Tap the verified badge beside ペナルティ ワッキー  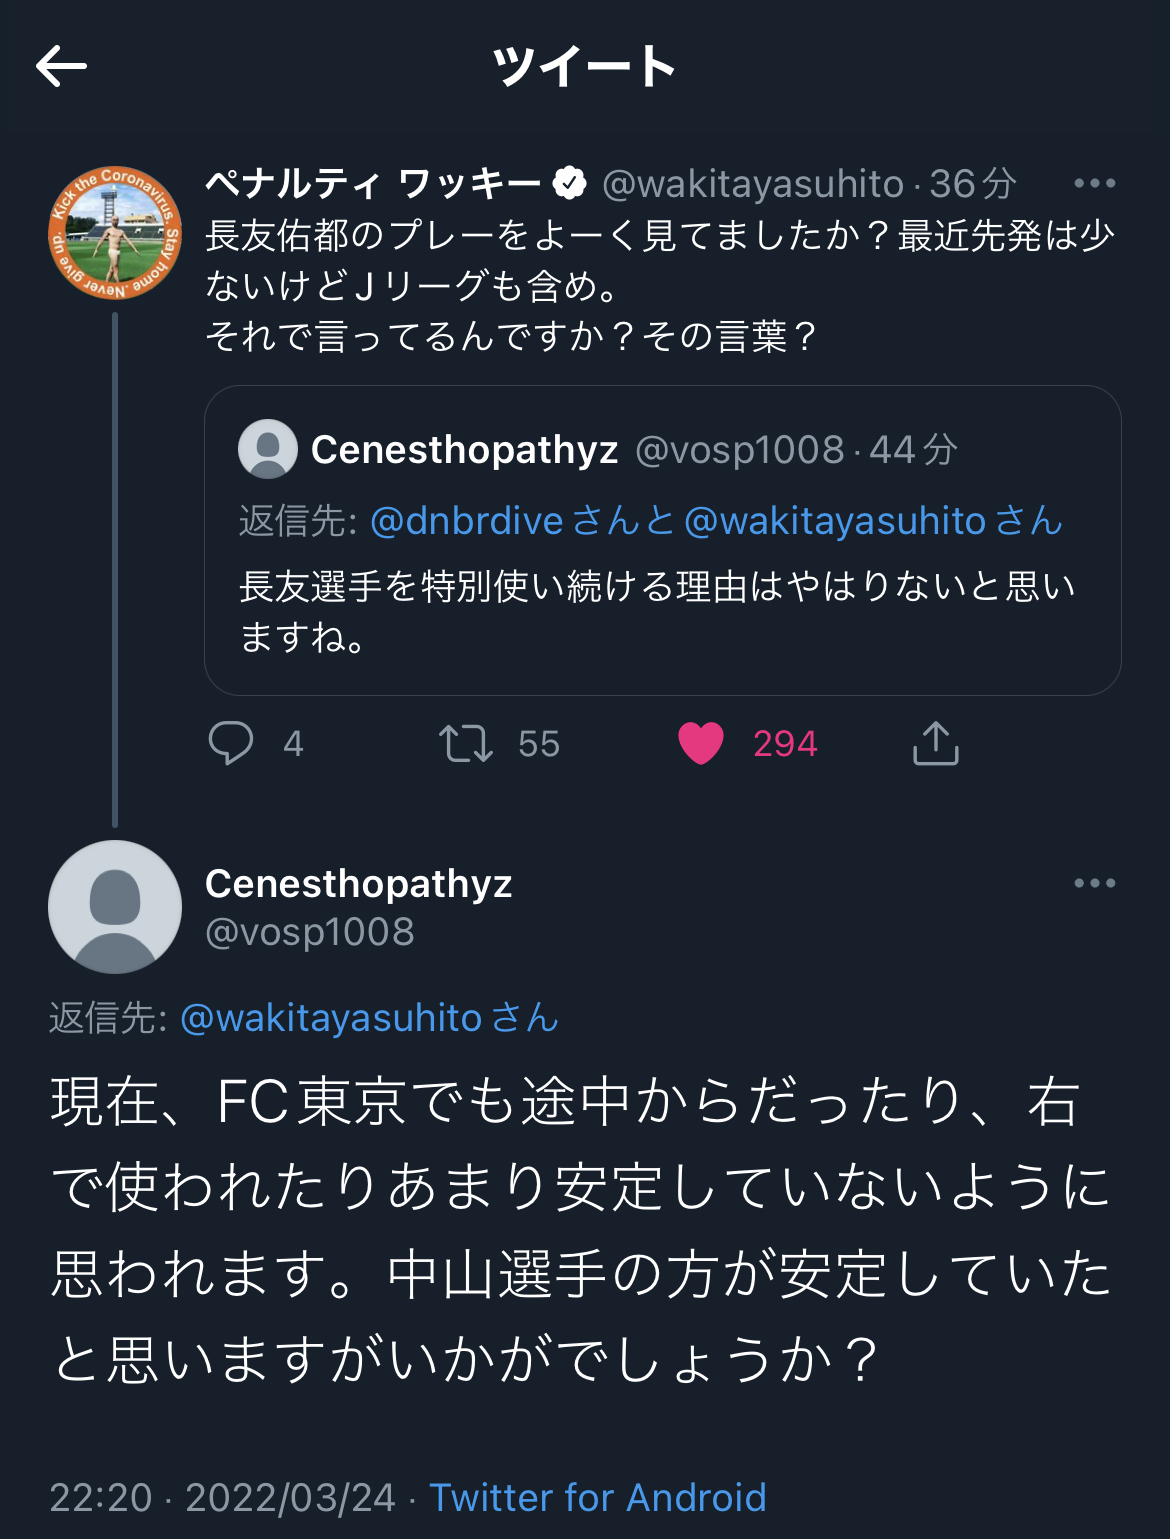pos(570,183)
